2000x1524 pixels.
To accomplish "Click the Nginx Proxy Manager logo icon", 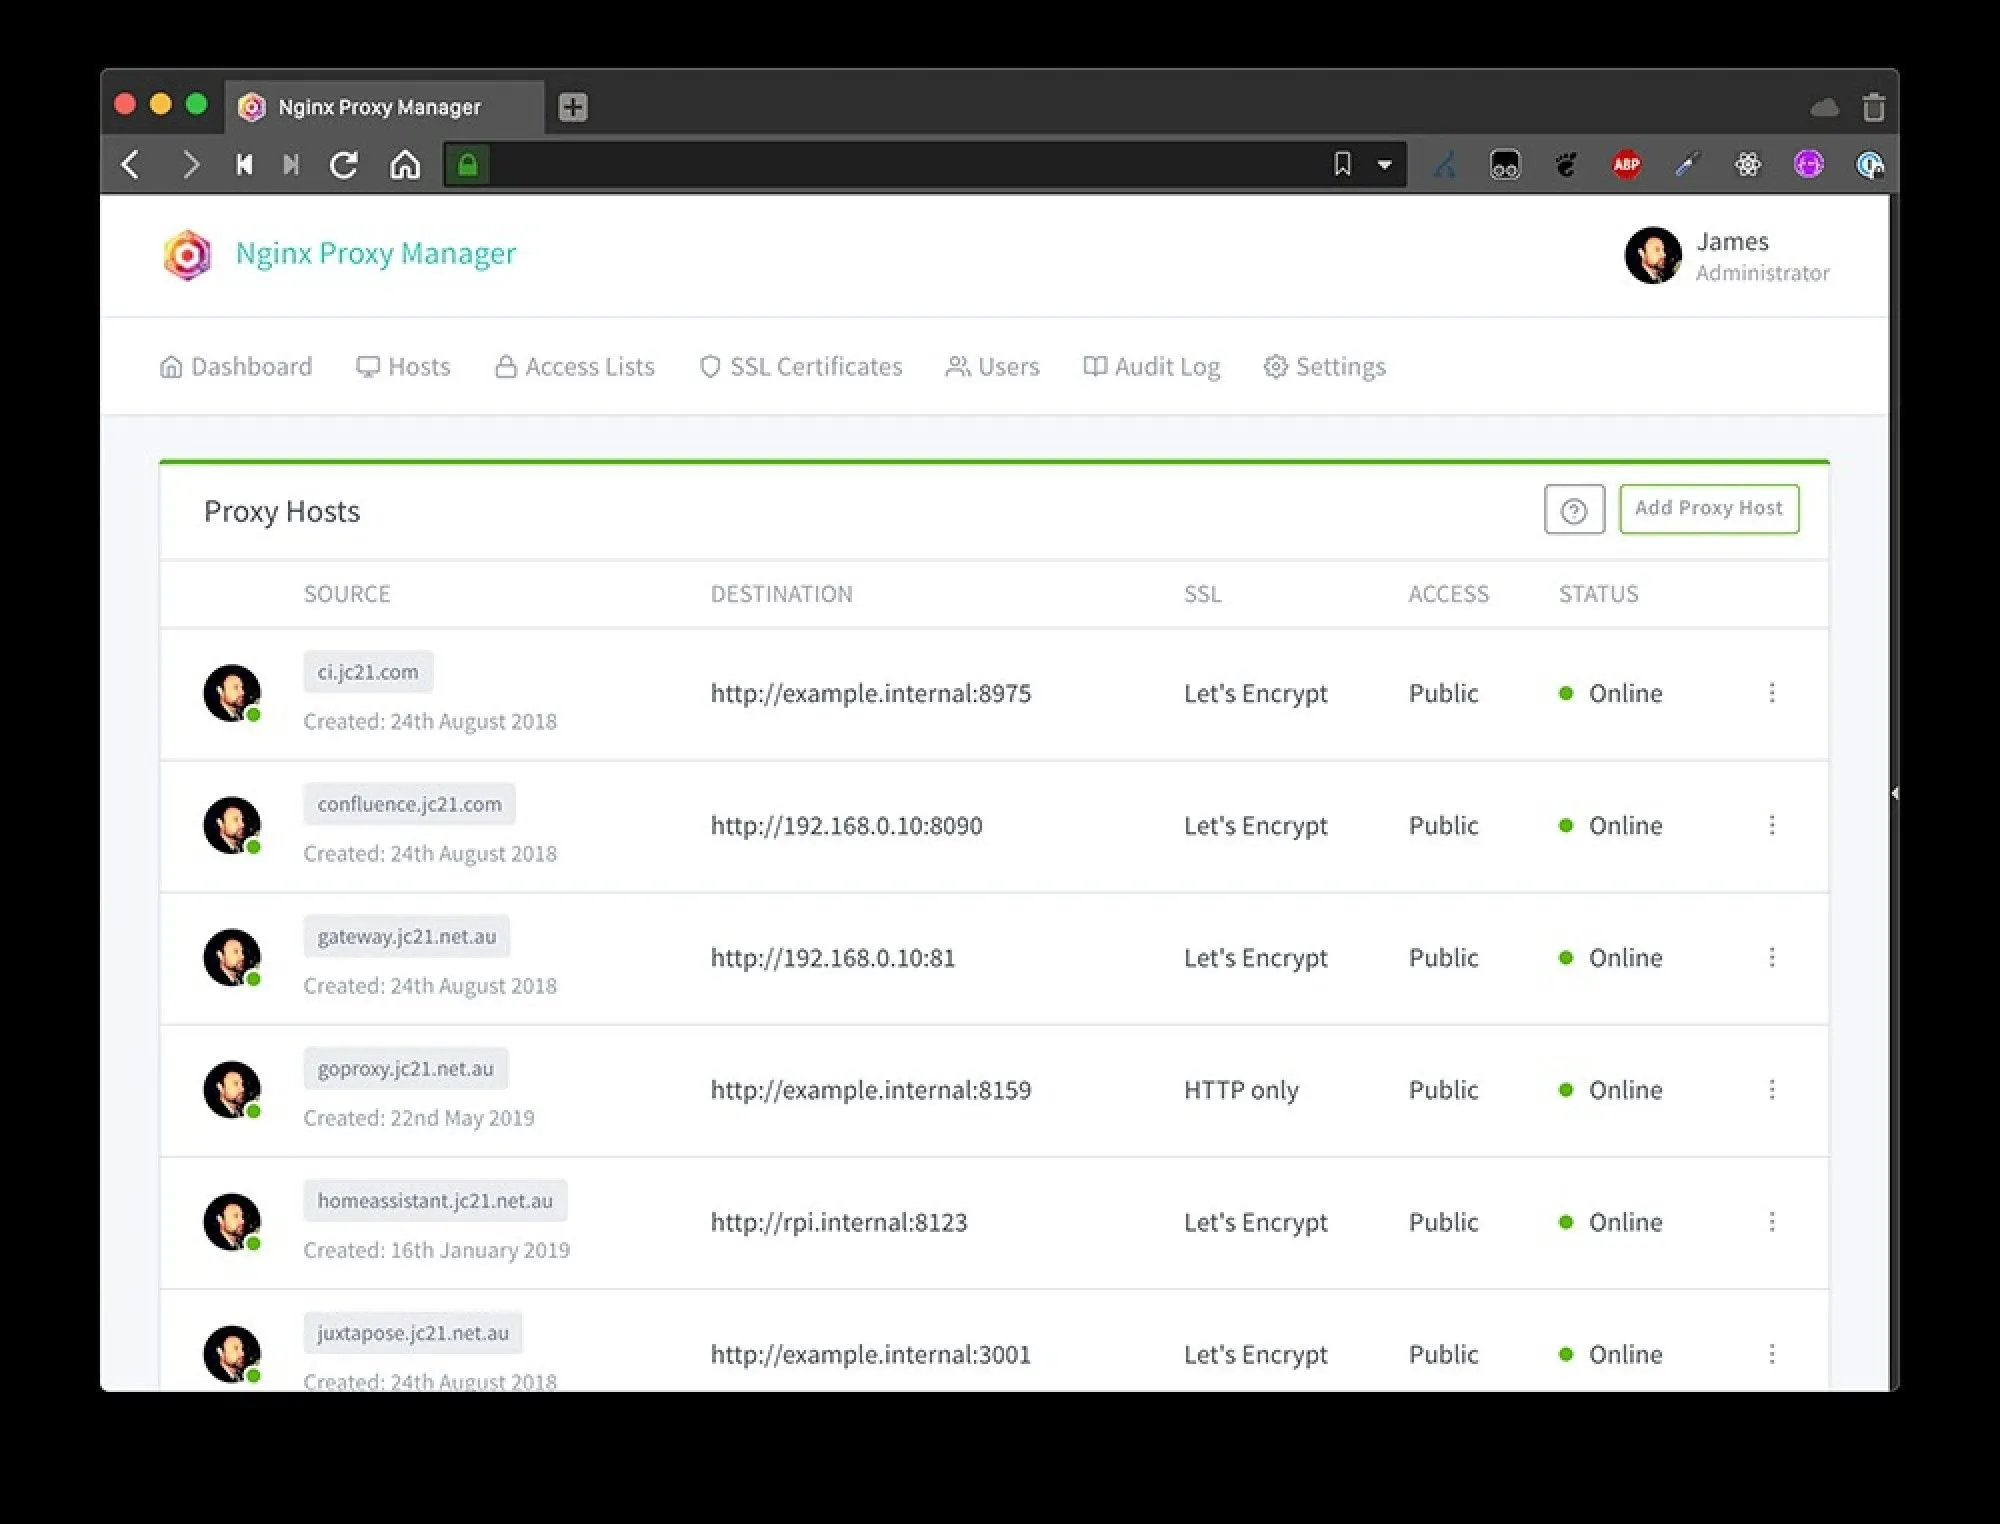I will coord(185,254).
